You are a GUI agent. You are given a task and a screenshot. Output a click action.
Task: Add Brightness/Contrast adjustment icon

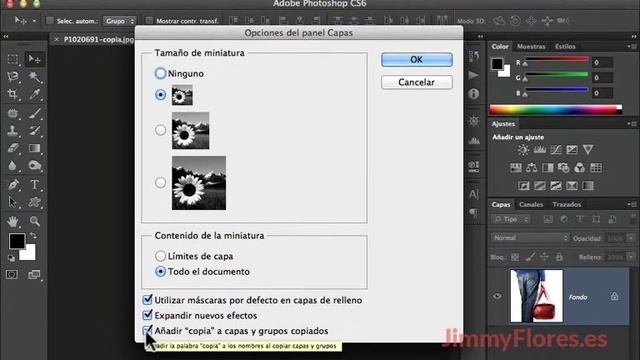click(523, 150)
